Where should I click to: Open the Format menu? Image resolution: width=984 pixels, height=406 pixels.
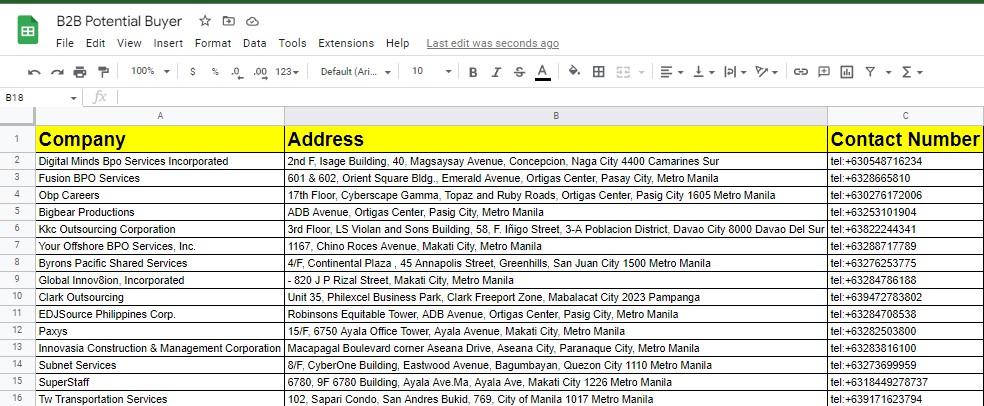213,43
